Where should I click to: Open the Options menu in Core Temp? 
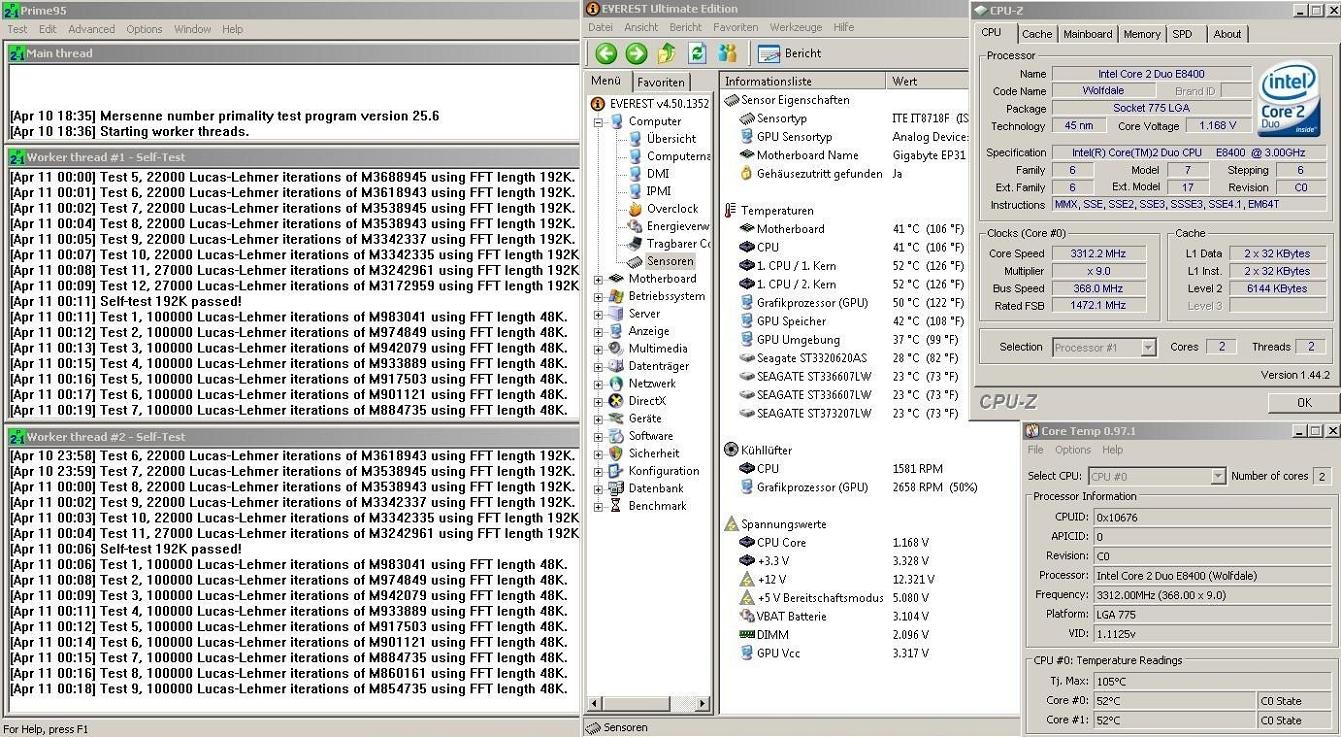tap(1073, 450)
